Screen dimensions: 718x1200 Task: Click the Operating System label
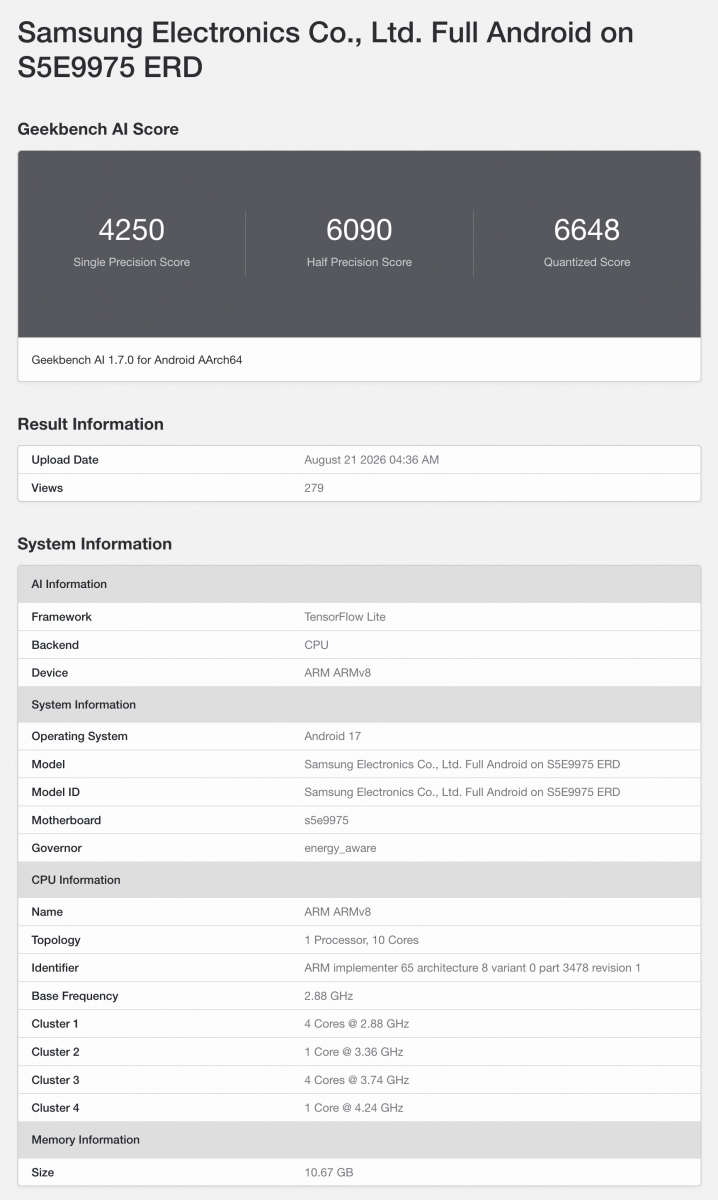(79, 736)
